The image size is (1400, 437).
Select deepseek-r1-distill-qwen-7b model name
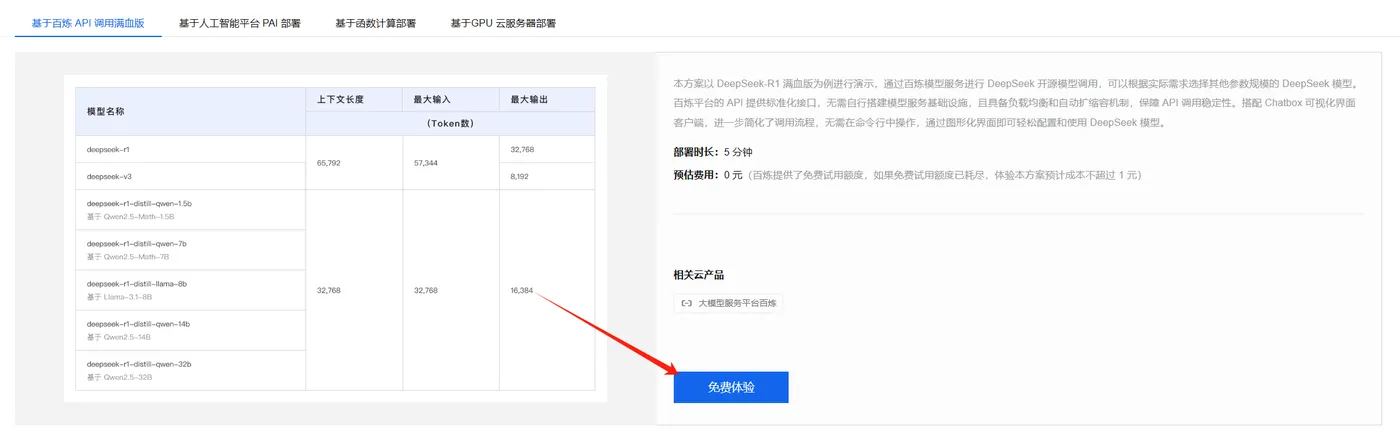[137, 243]
